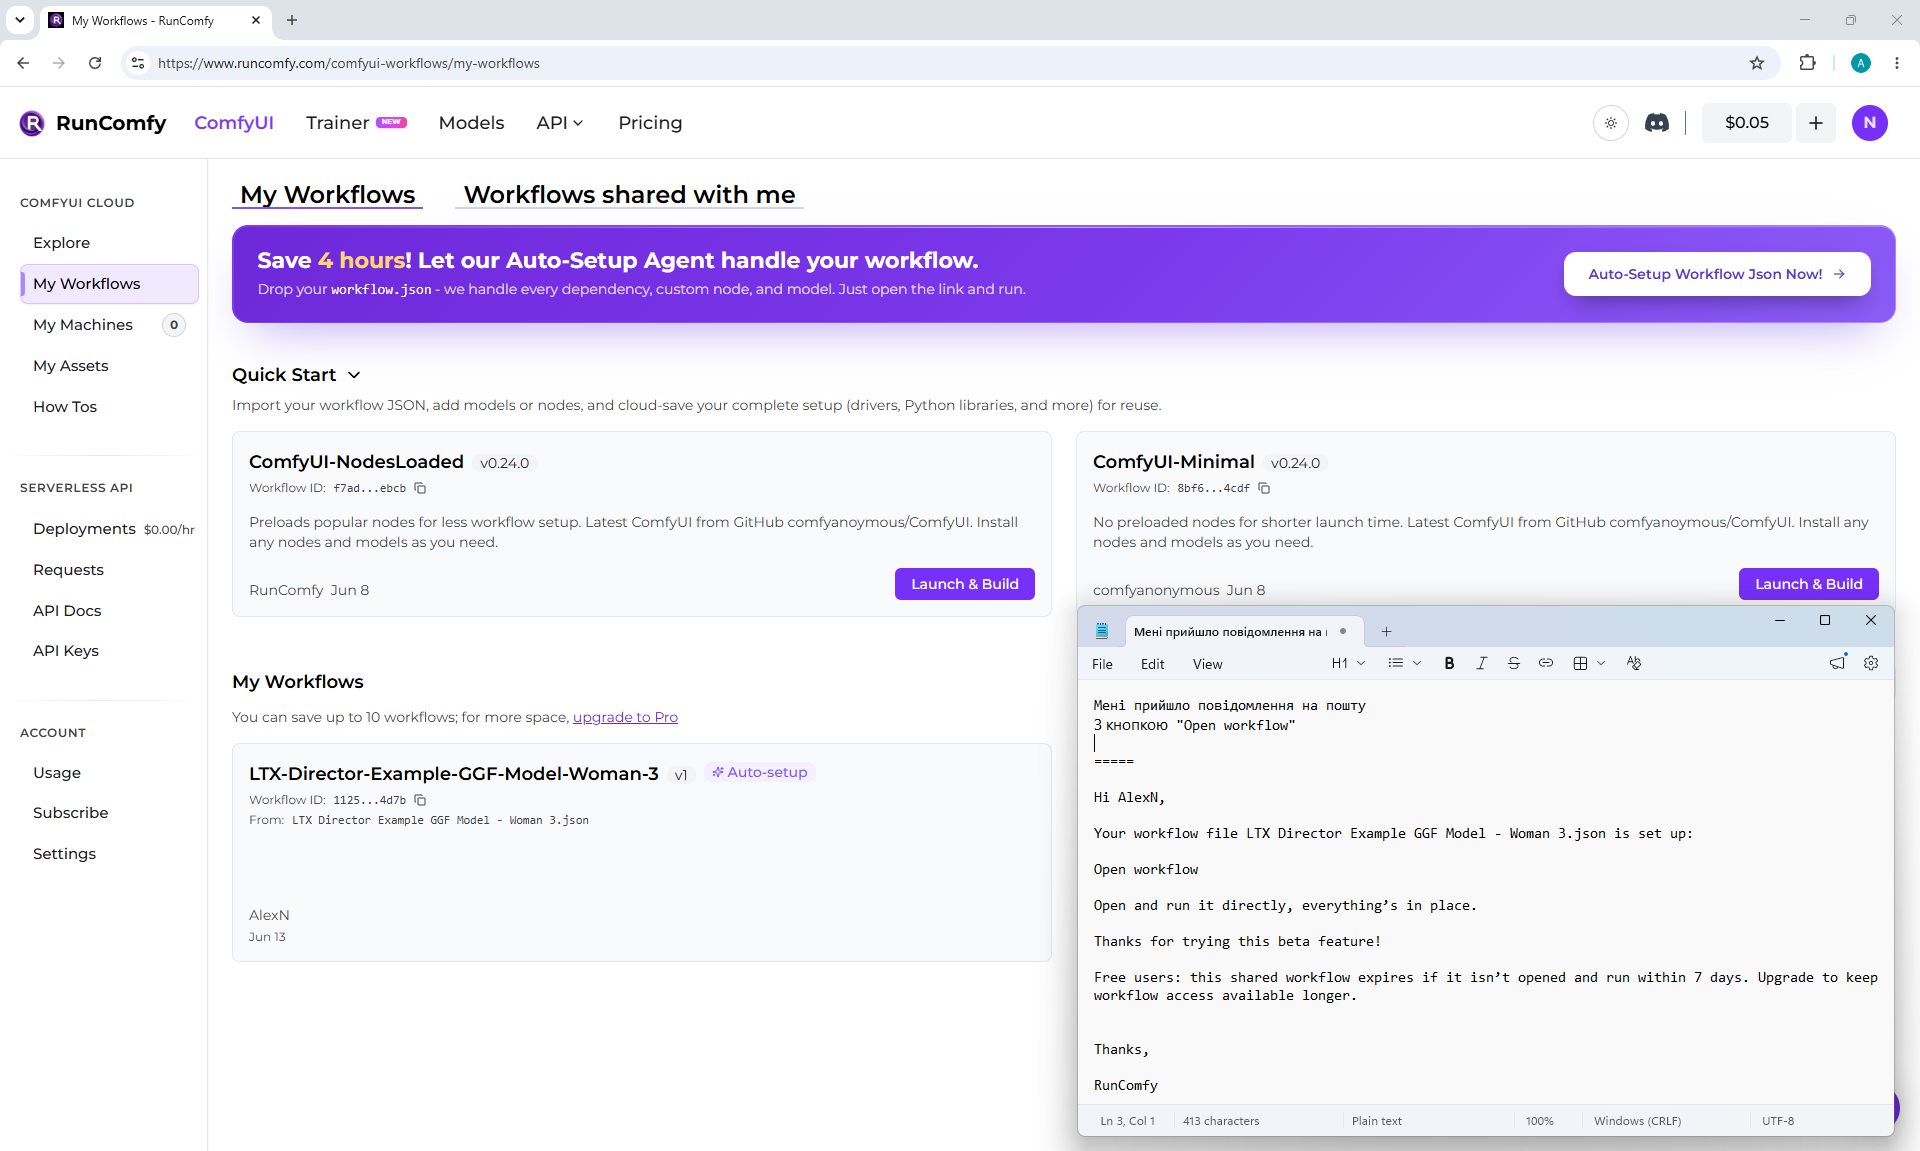Open the Chrome profile avatar A
This screenshot has width=1920, height=1151.
pyautogui.click(x=1861, y=63)
